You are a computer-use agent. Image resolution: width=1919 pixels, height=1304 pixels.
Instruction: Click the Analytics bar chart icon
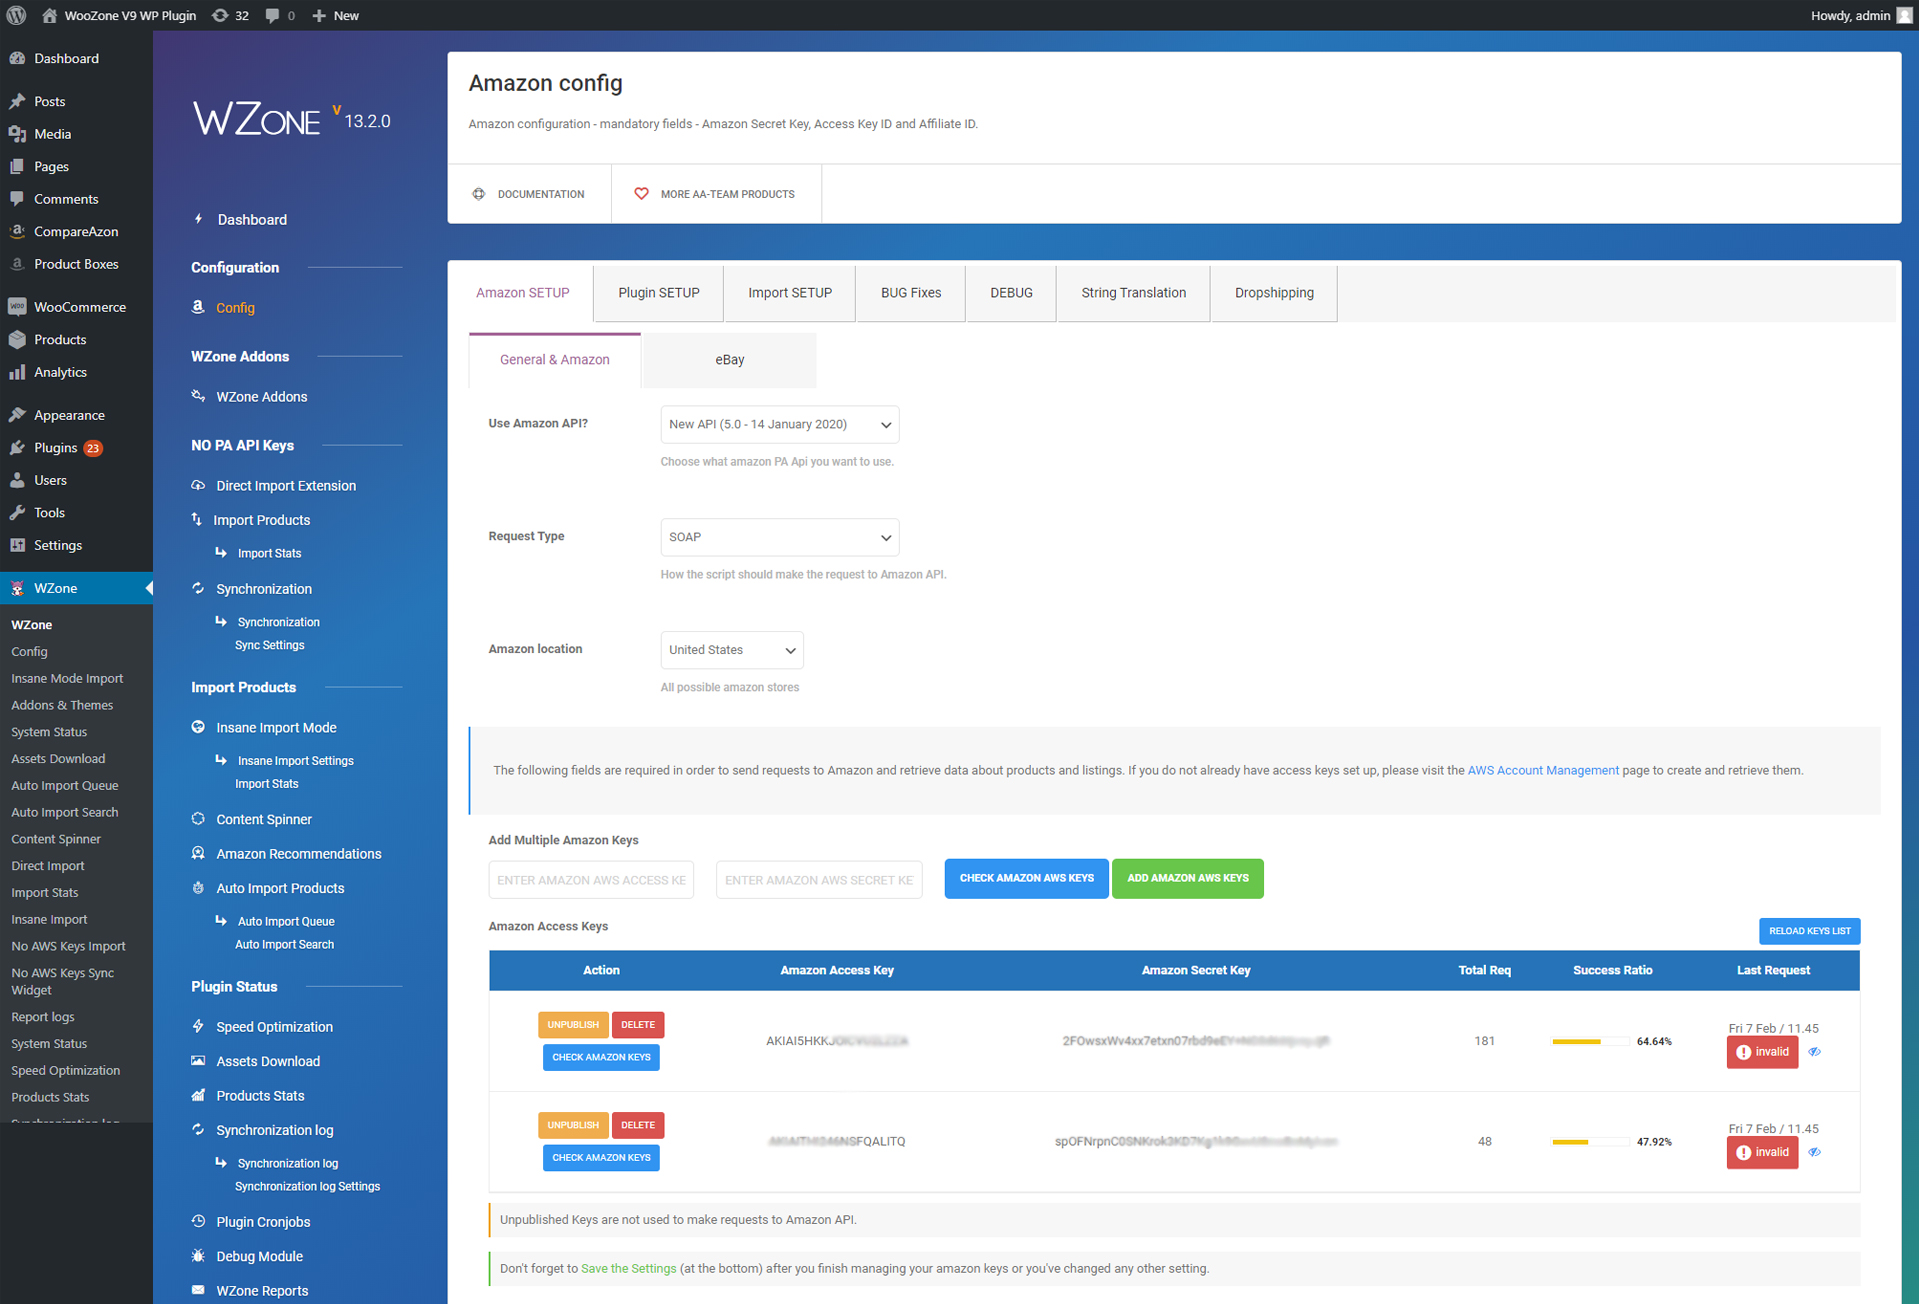click(17, 372)
